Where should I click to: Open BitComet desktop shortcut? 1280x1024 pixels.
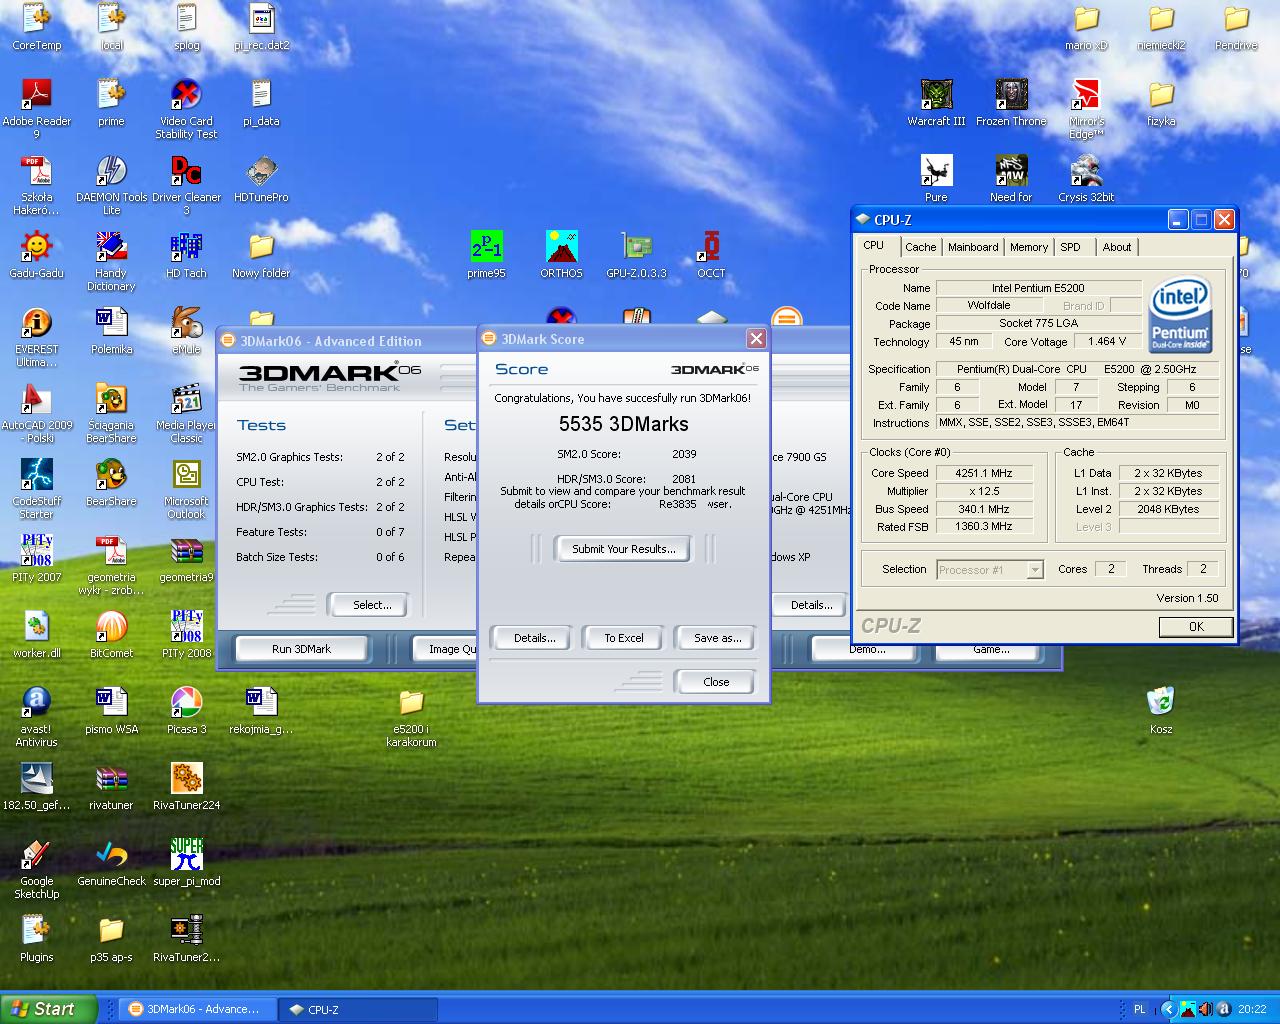(x=111, y=634)
